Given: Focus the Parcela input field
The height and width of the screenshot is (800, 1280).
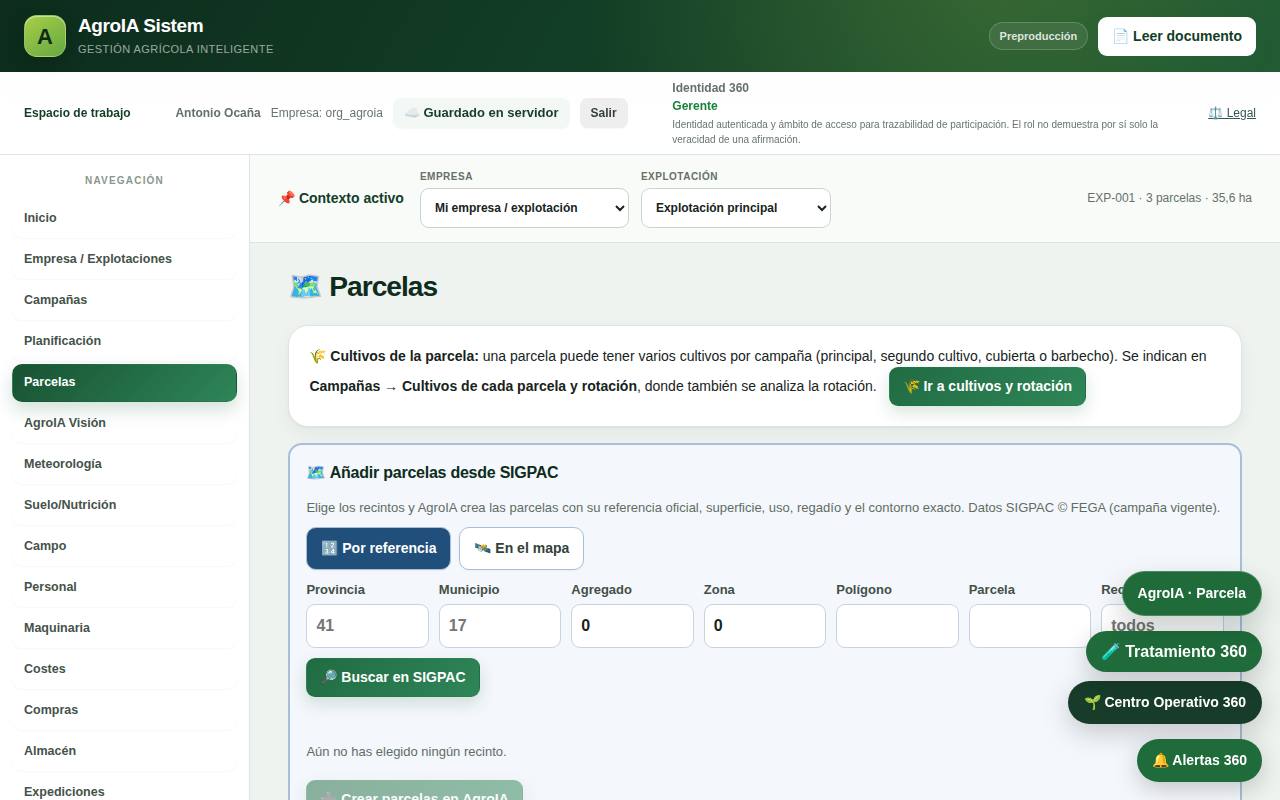Looking at the screenshot, I should click(x=1030, y=626).
